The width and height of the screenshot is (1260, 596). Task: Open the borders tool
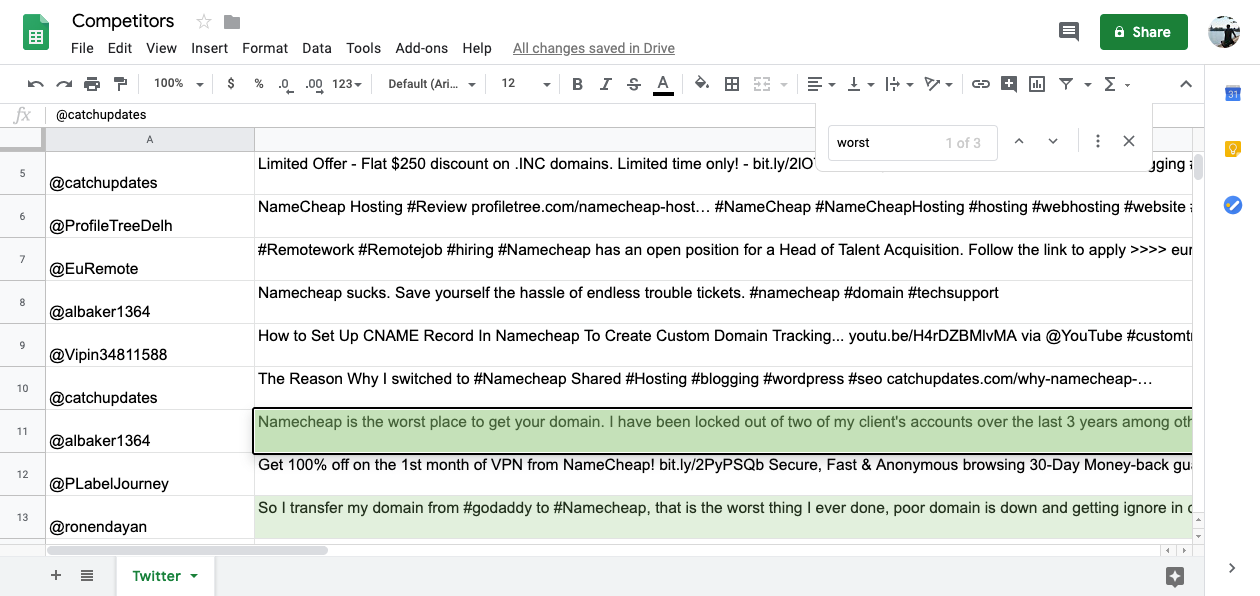pos(732,84)
